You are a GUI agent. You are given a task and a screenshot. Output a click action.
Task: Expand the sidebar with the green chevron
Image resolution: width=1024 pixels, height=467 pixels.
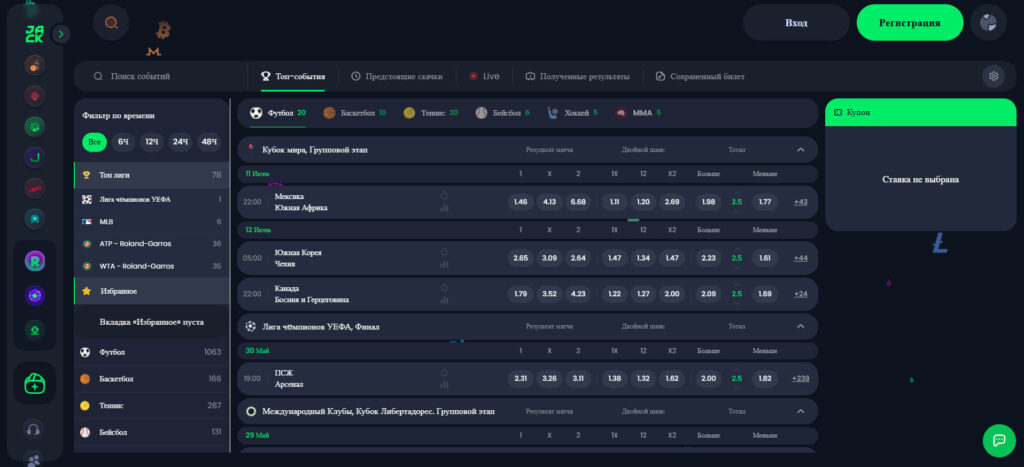click(61, 34)
